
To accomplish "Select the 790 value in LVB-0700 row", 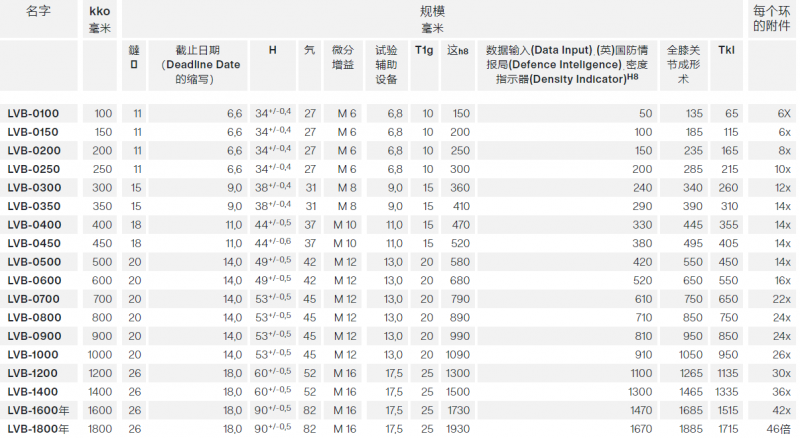I will point(460,299).
